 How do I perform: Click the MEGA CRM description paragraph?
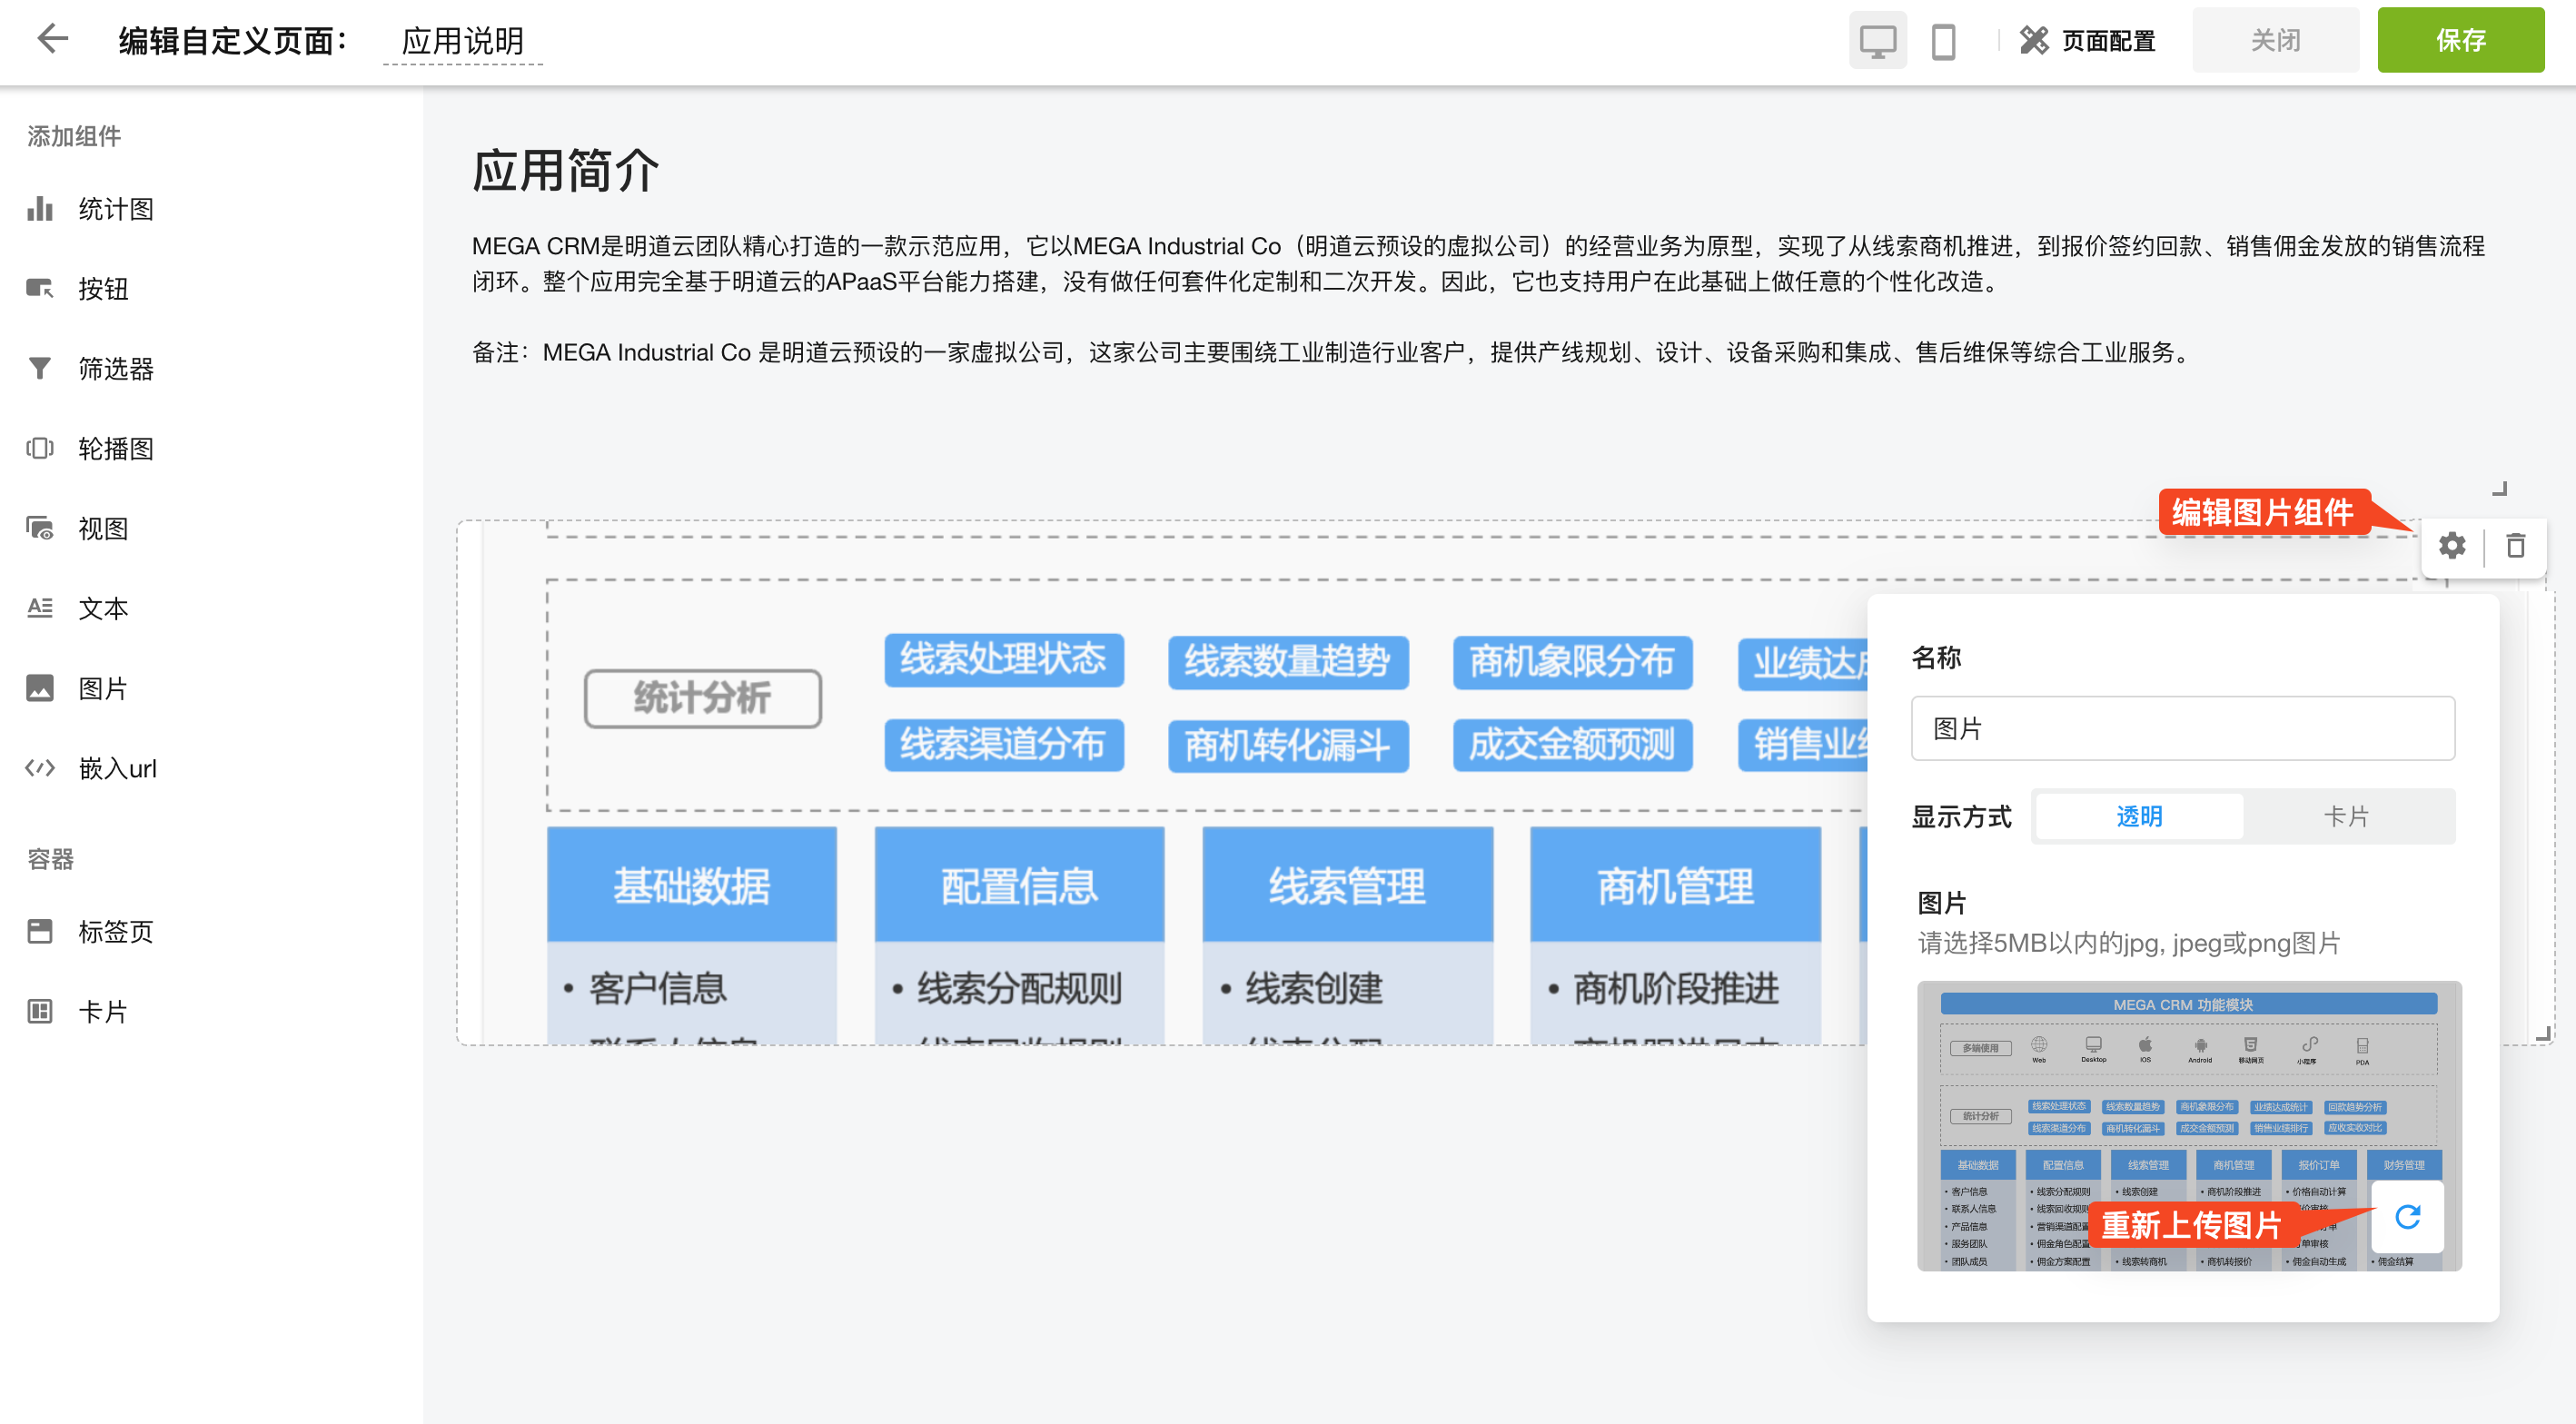1478,264
